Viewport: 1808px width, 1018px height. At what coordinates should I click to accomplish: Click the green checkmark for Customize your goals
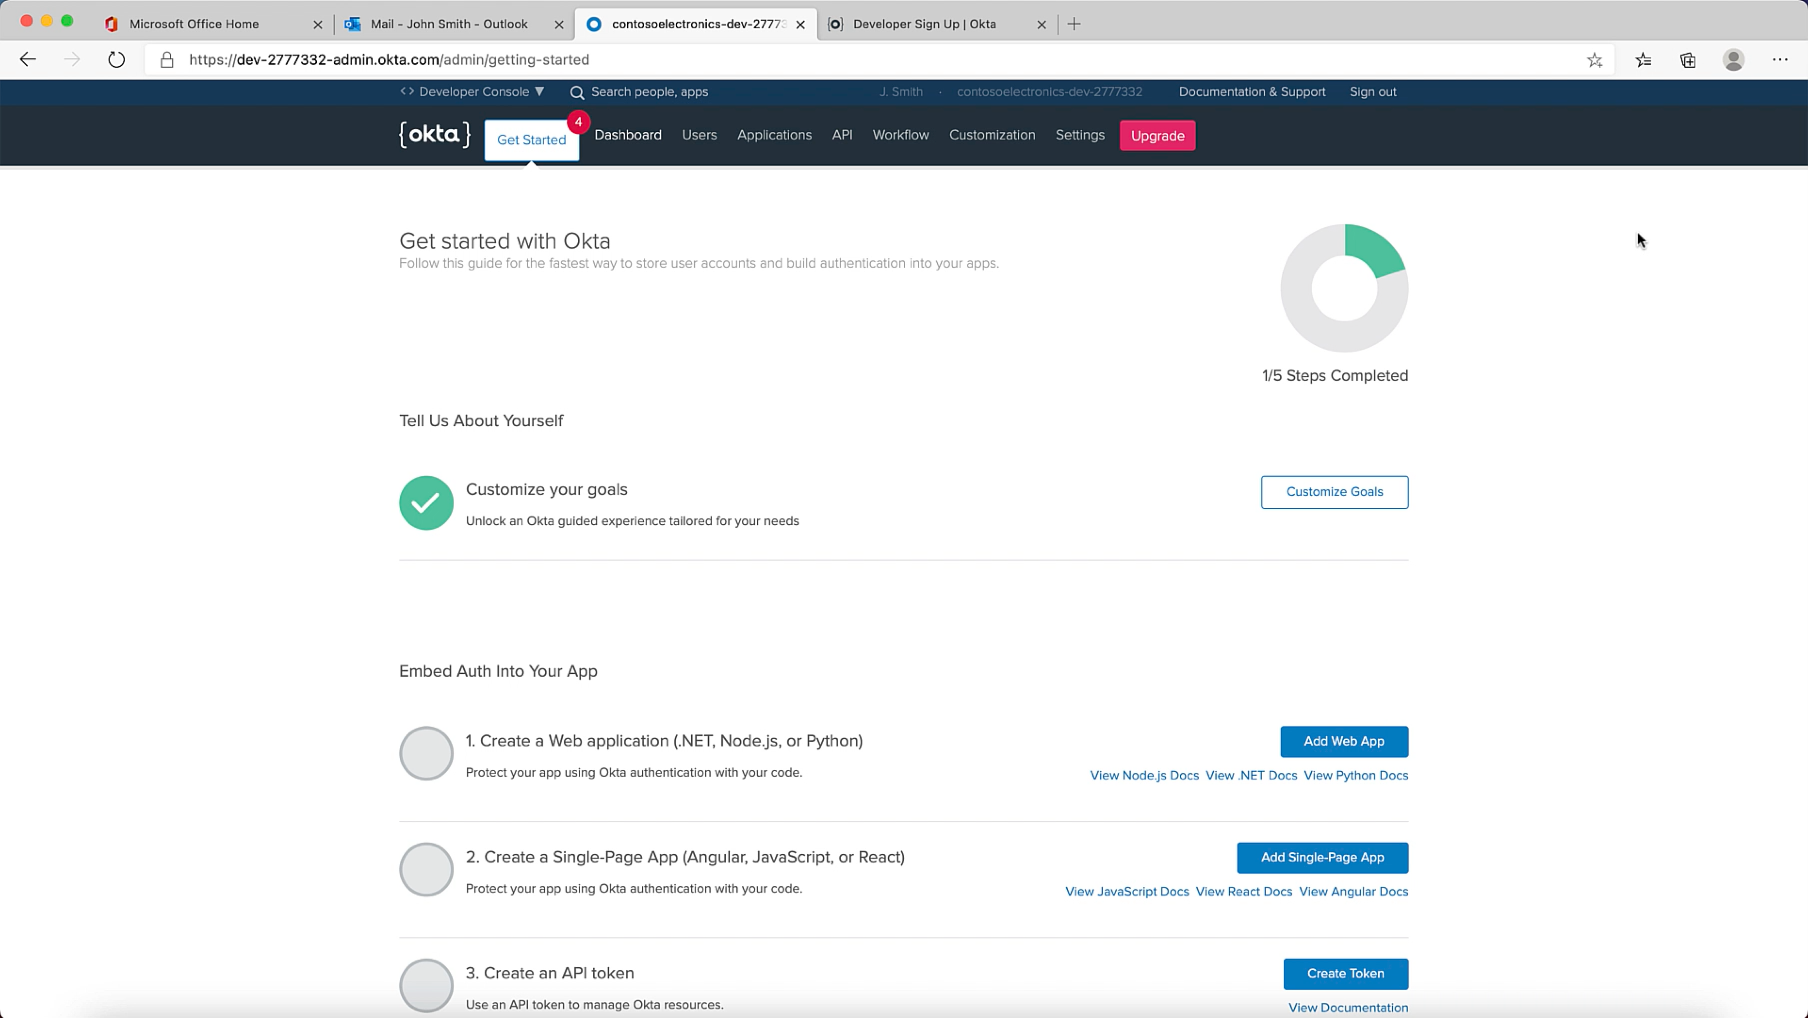pos(426,503)
